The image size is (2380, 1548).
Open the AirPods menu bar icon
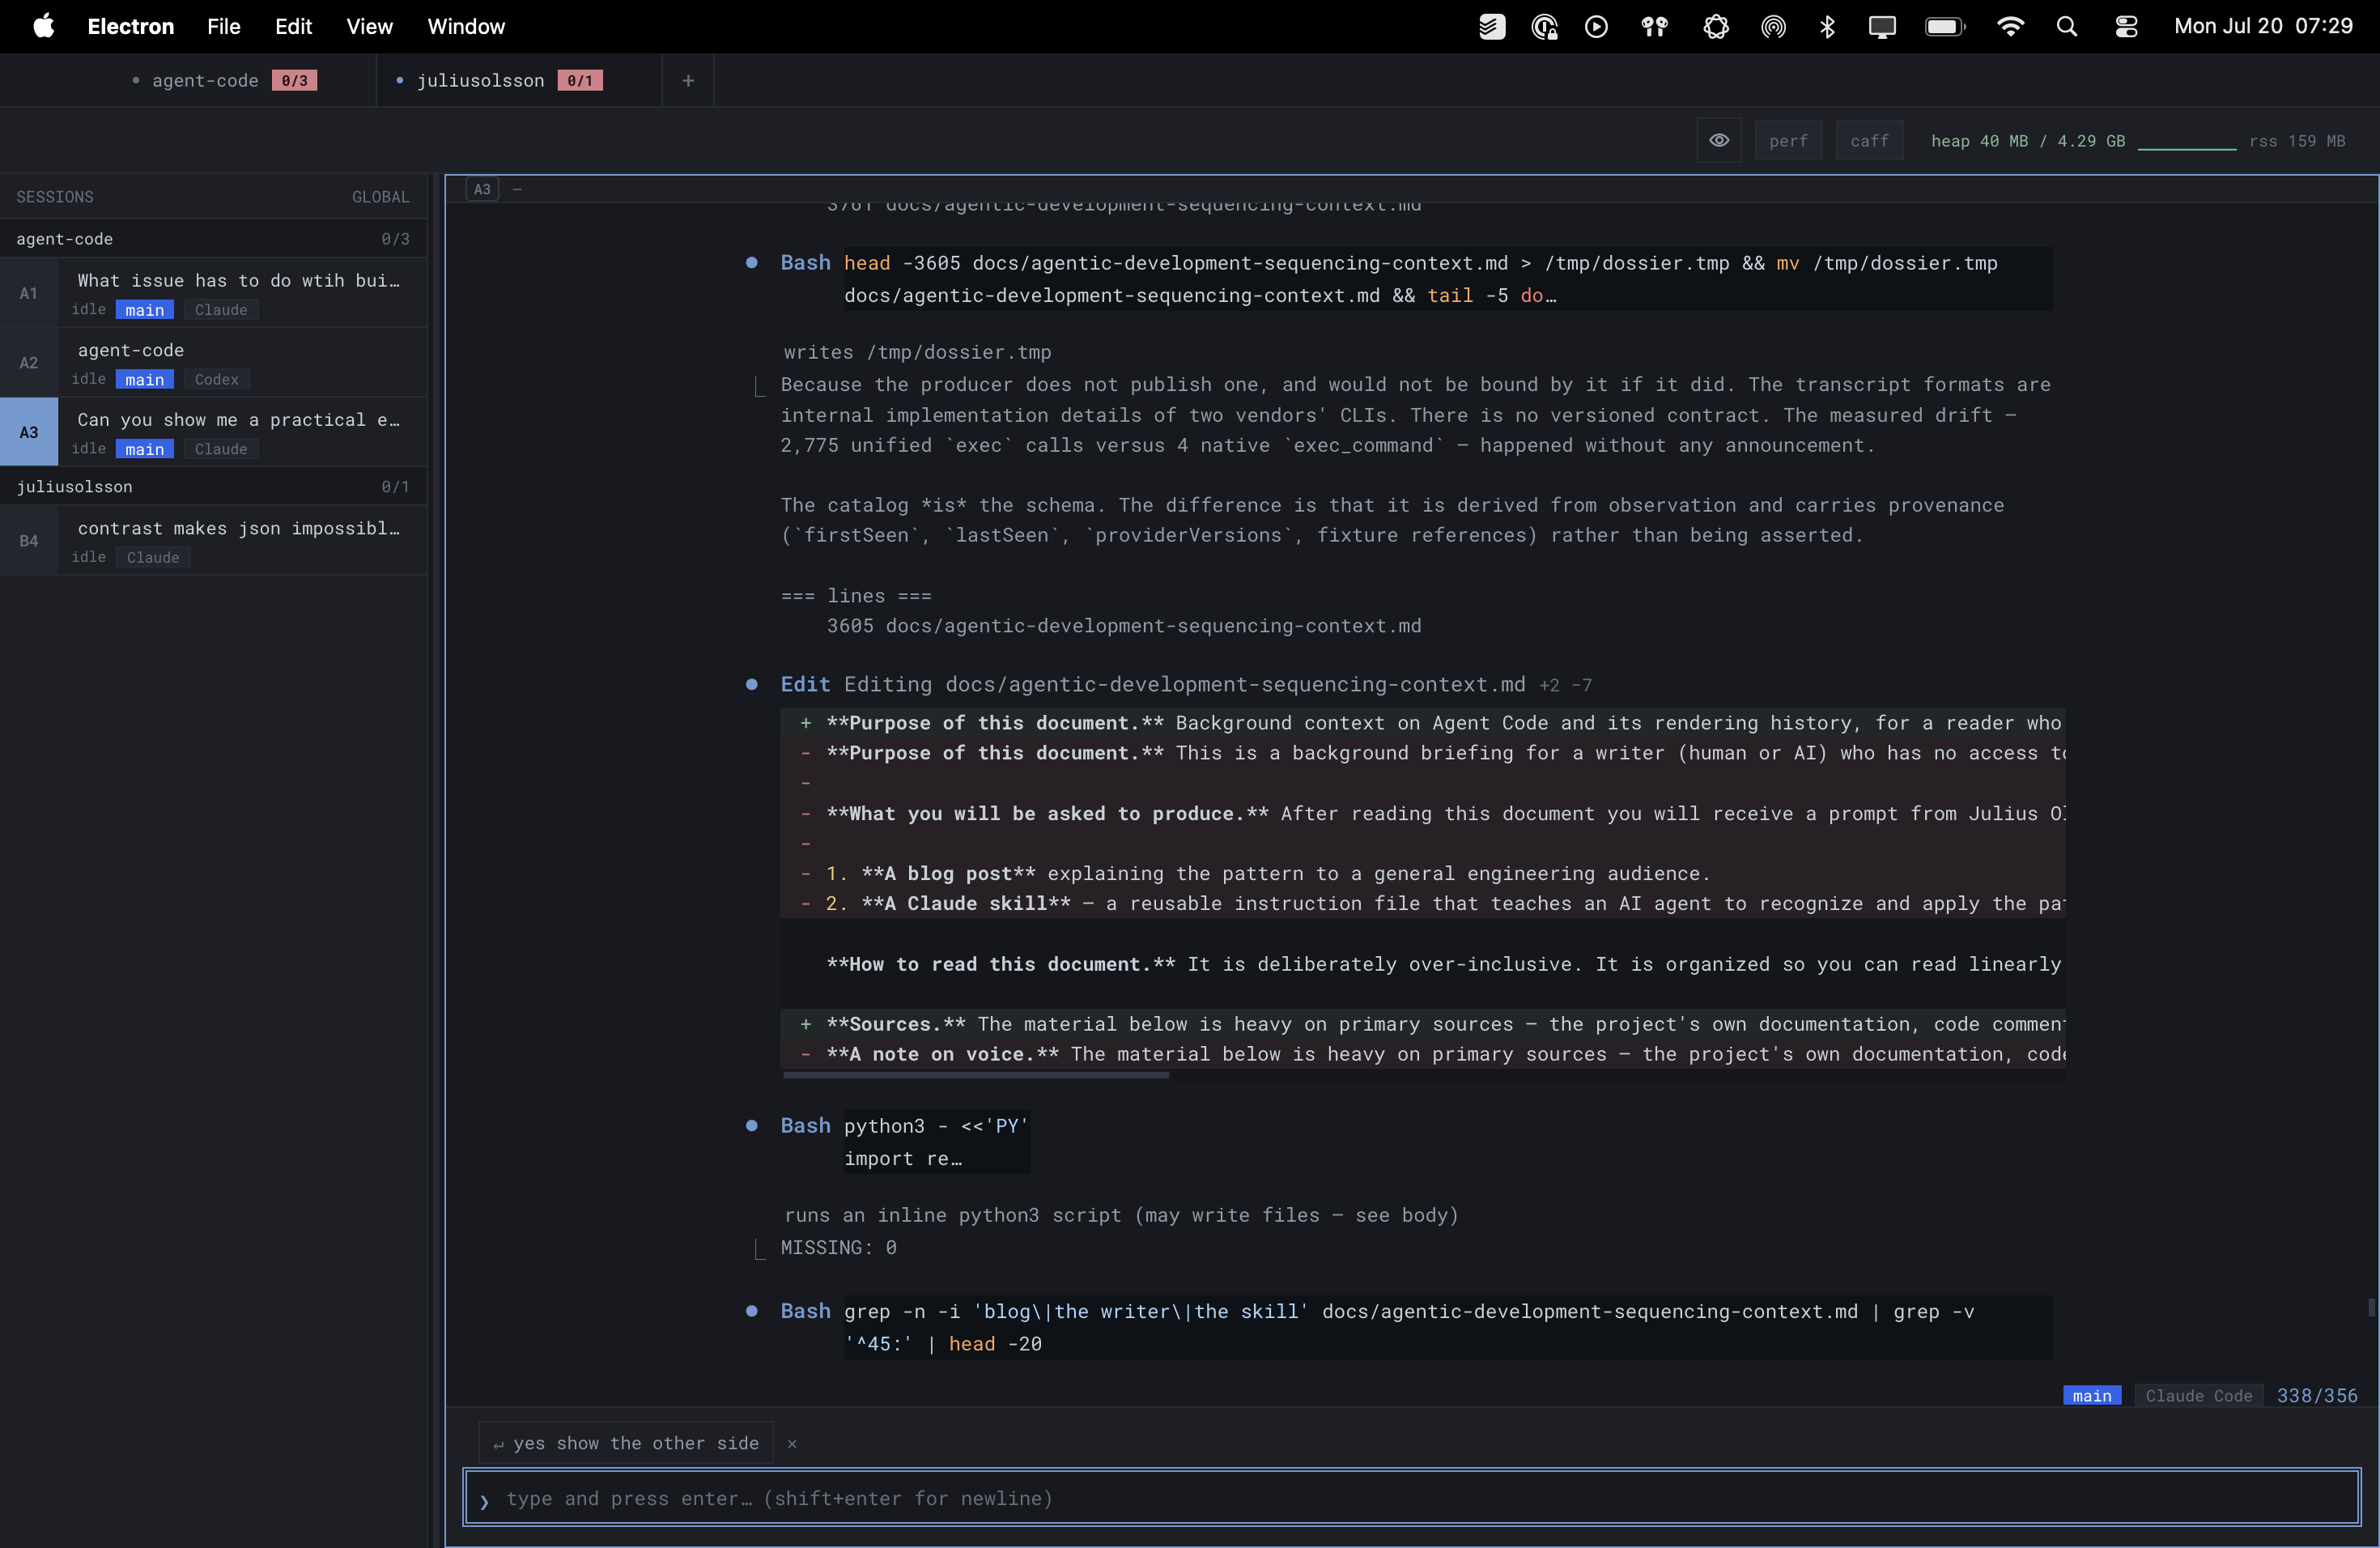pos(1655,26)
